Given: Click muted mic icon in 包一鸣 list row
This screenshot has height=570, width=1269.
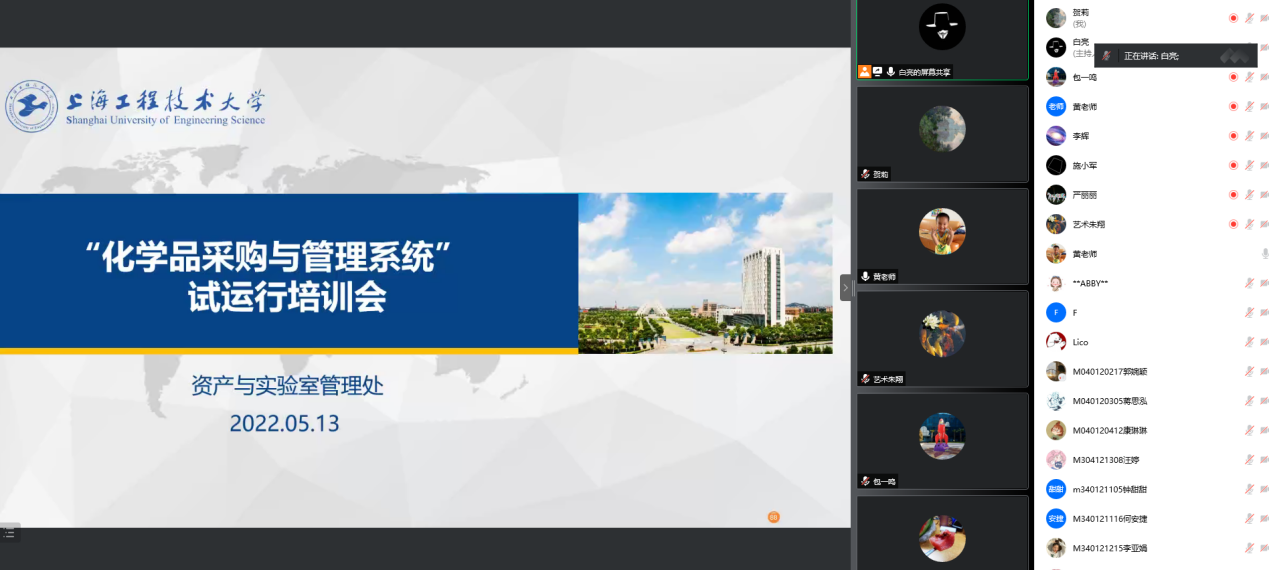Looking at the screenshot, I should 1249,77.
